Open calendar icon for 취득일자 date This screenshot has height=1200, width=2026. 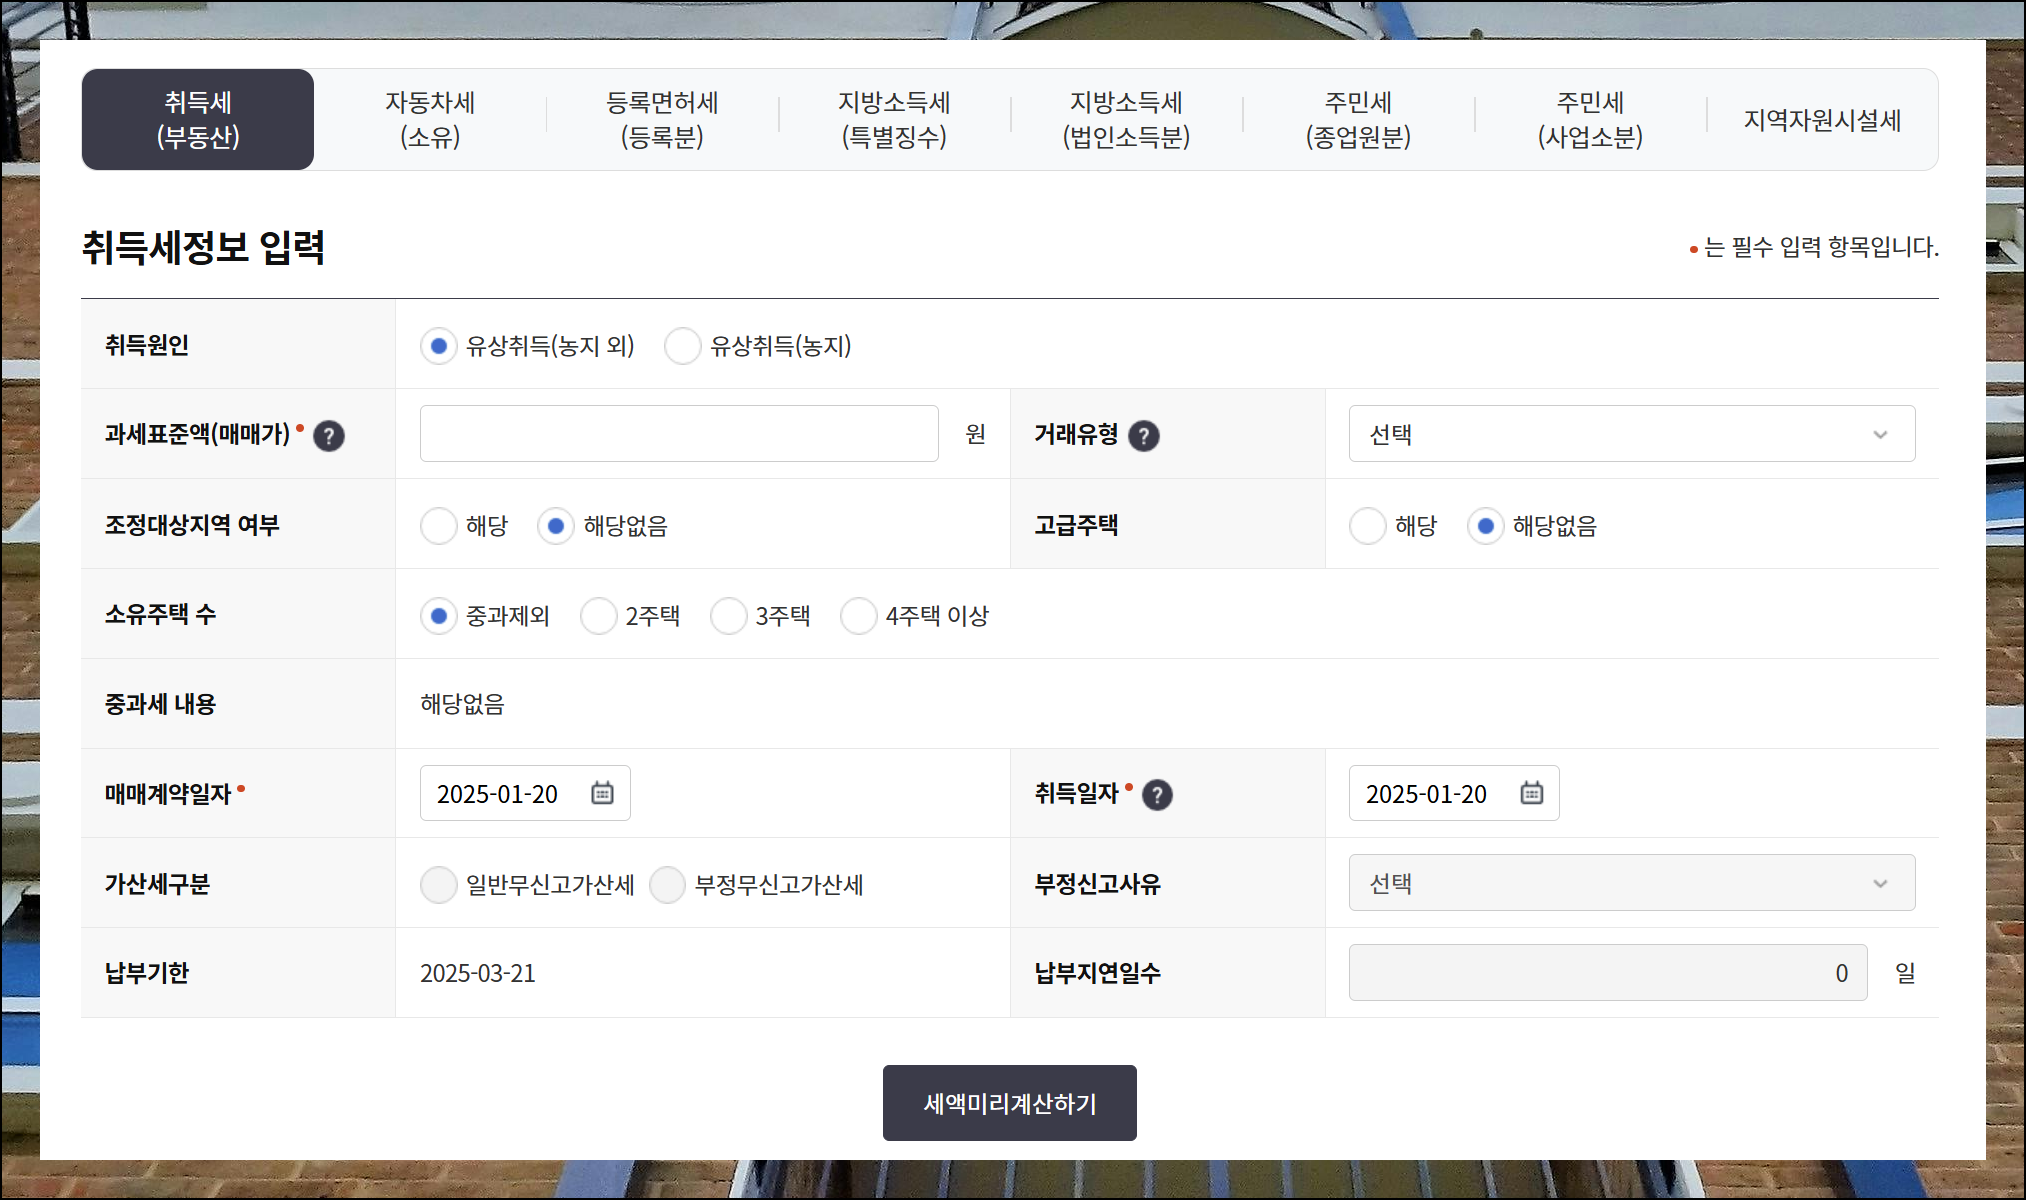(x=1531, y=793)
